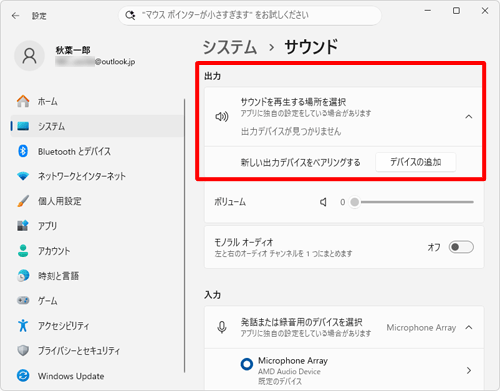Viewport: 500px width, 391px height.
Task: Collapse the サウンドを再生する場所を選択 section
Action: [x=469, y=117]
